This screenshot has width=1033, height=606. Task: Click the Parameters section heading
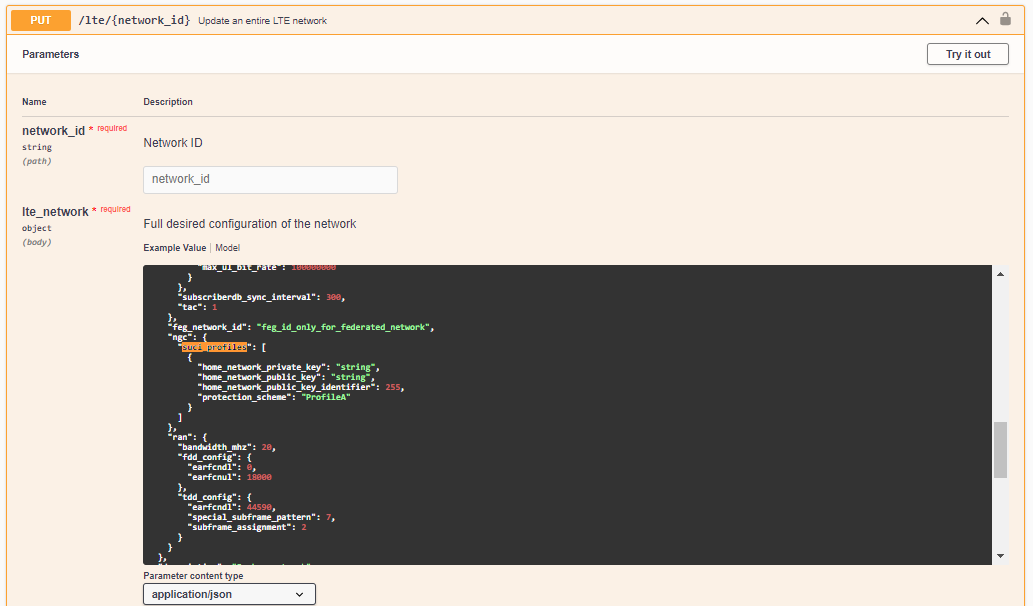click(51, 54)
